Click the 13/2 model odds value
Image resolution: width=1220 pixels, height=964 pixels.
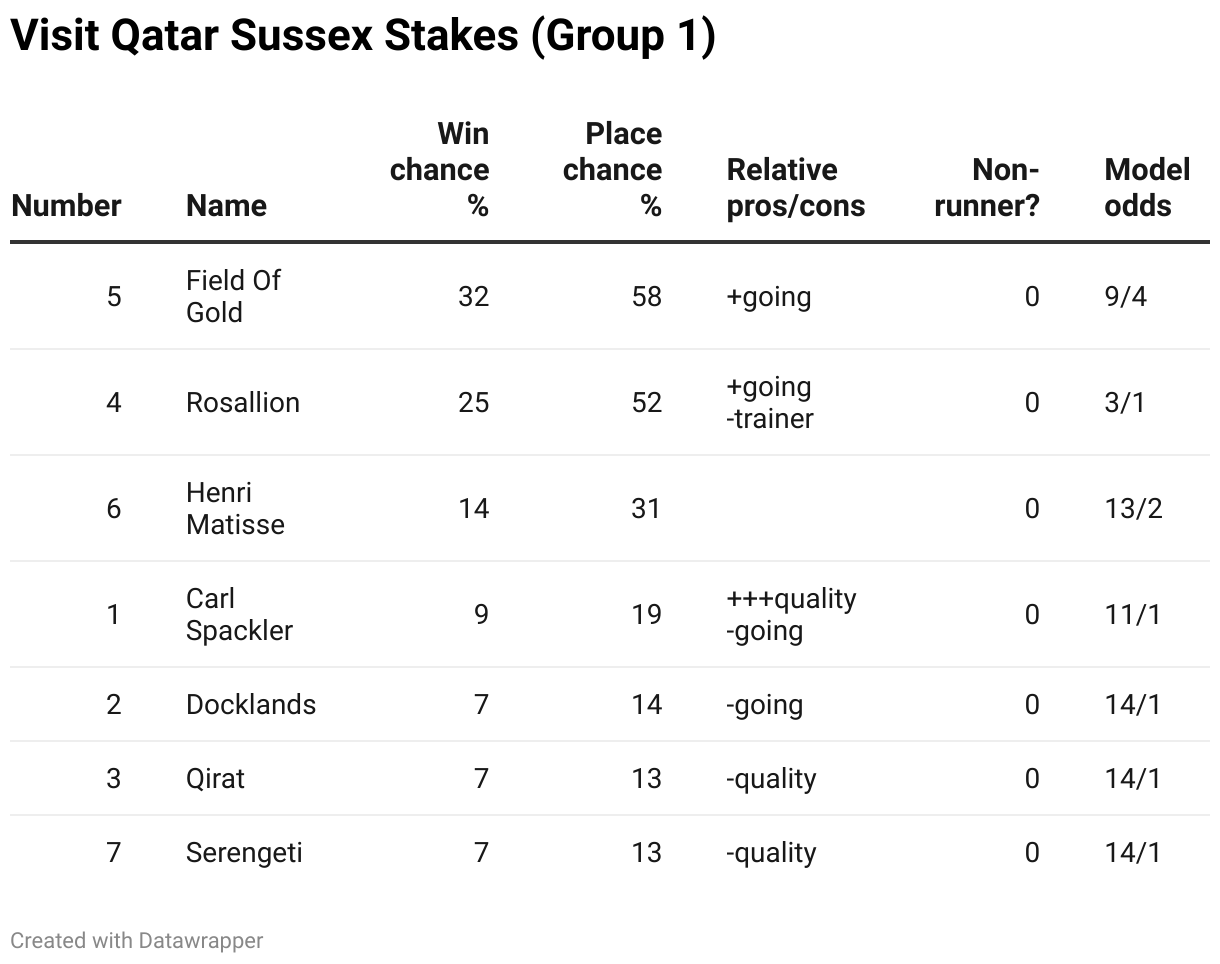point(1133,508)
